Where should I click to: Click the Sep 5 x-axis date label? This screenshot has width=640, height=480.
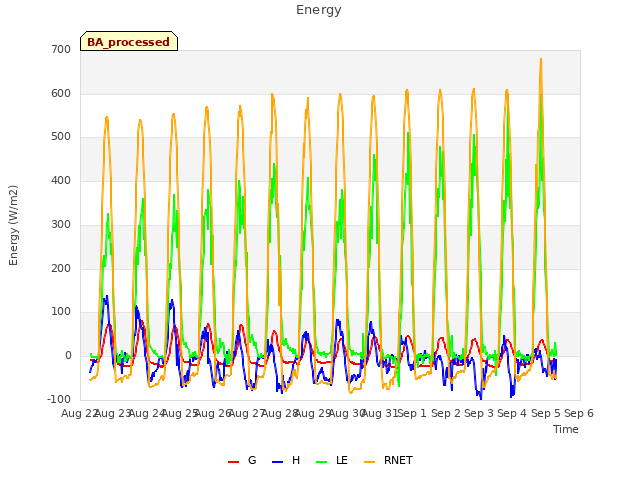click(x=546, y=413)
